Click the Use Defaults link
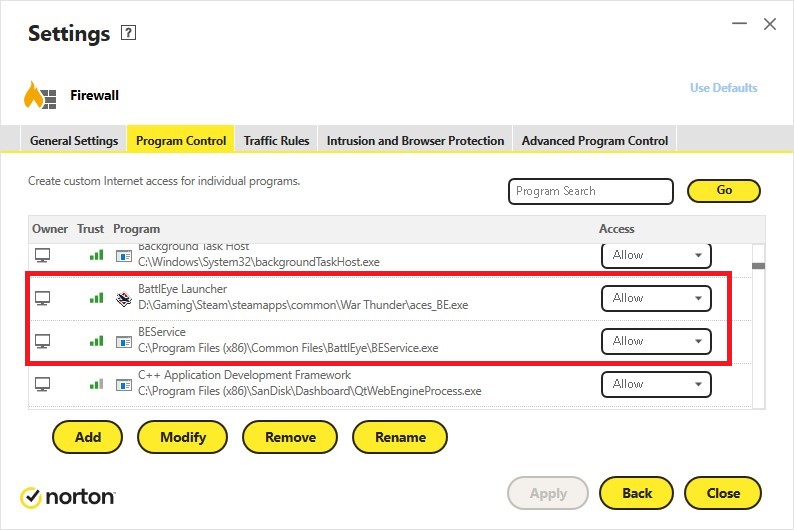Viewport: 794px width, 530px height. (723, 88)
